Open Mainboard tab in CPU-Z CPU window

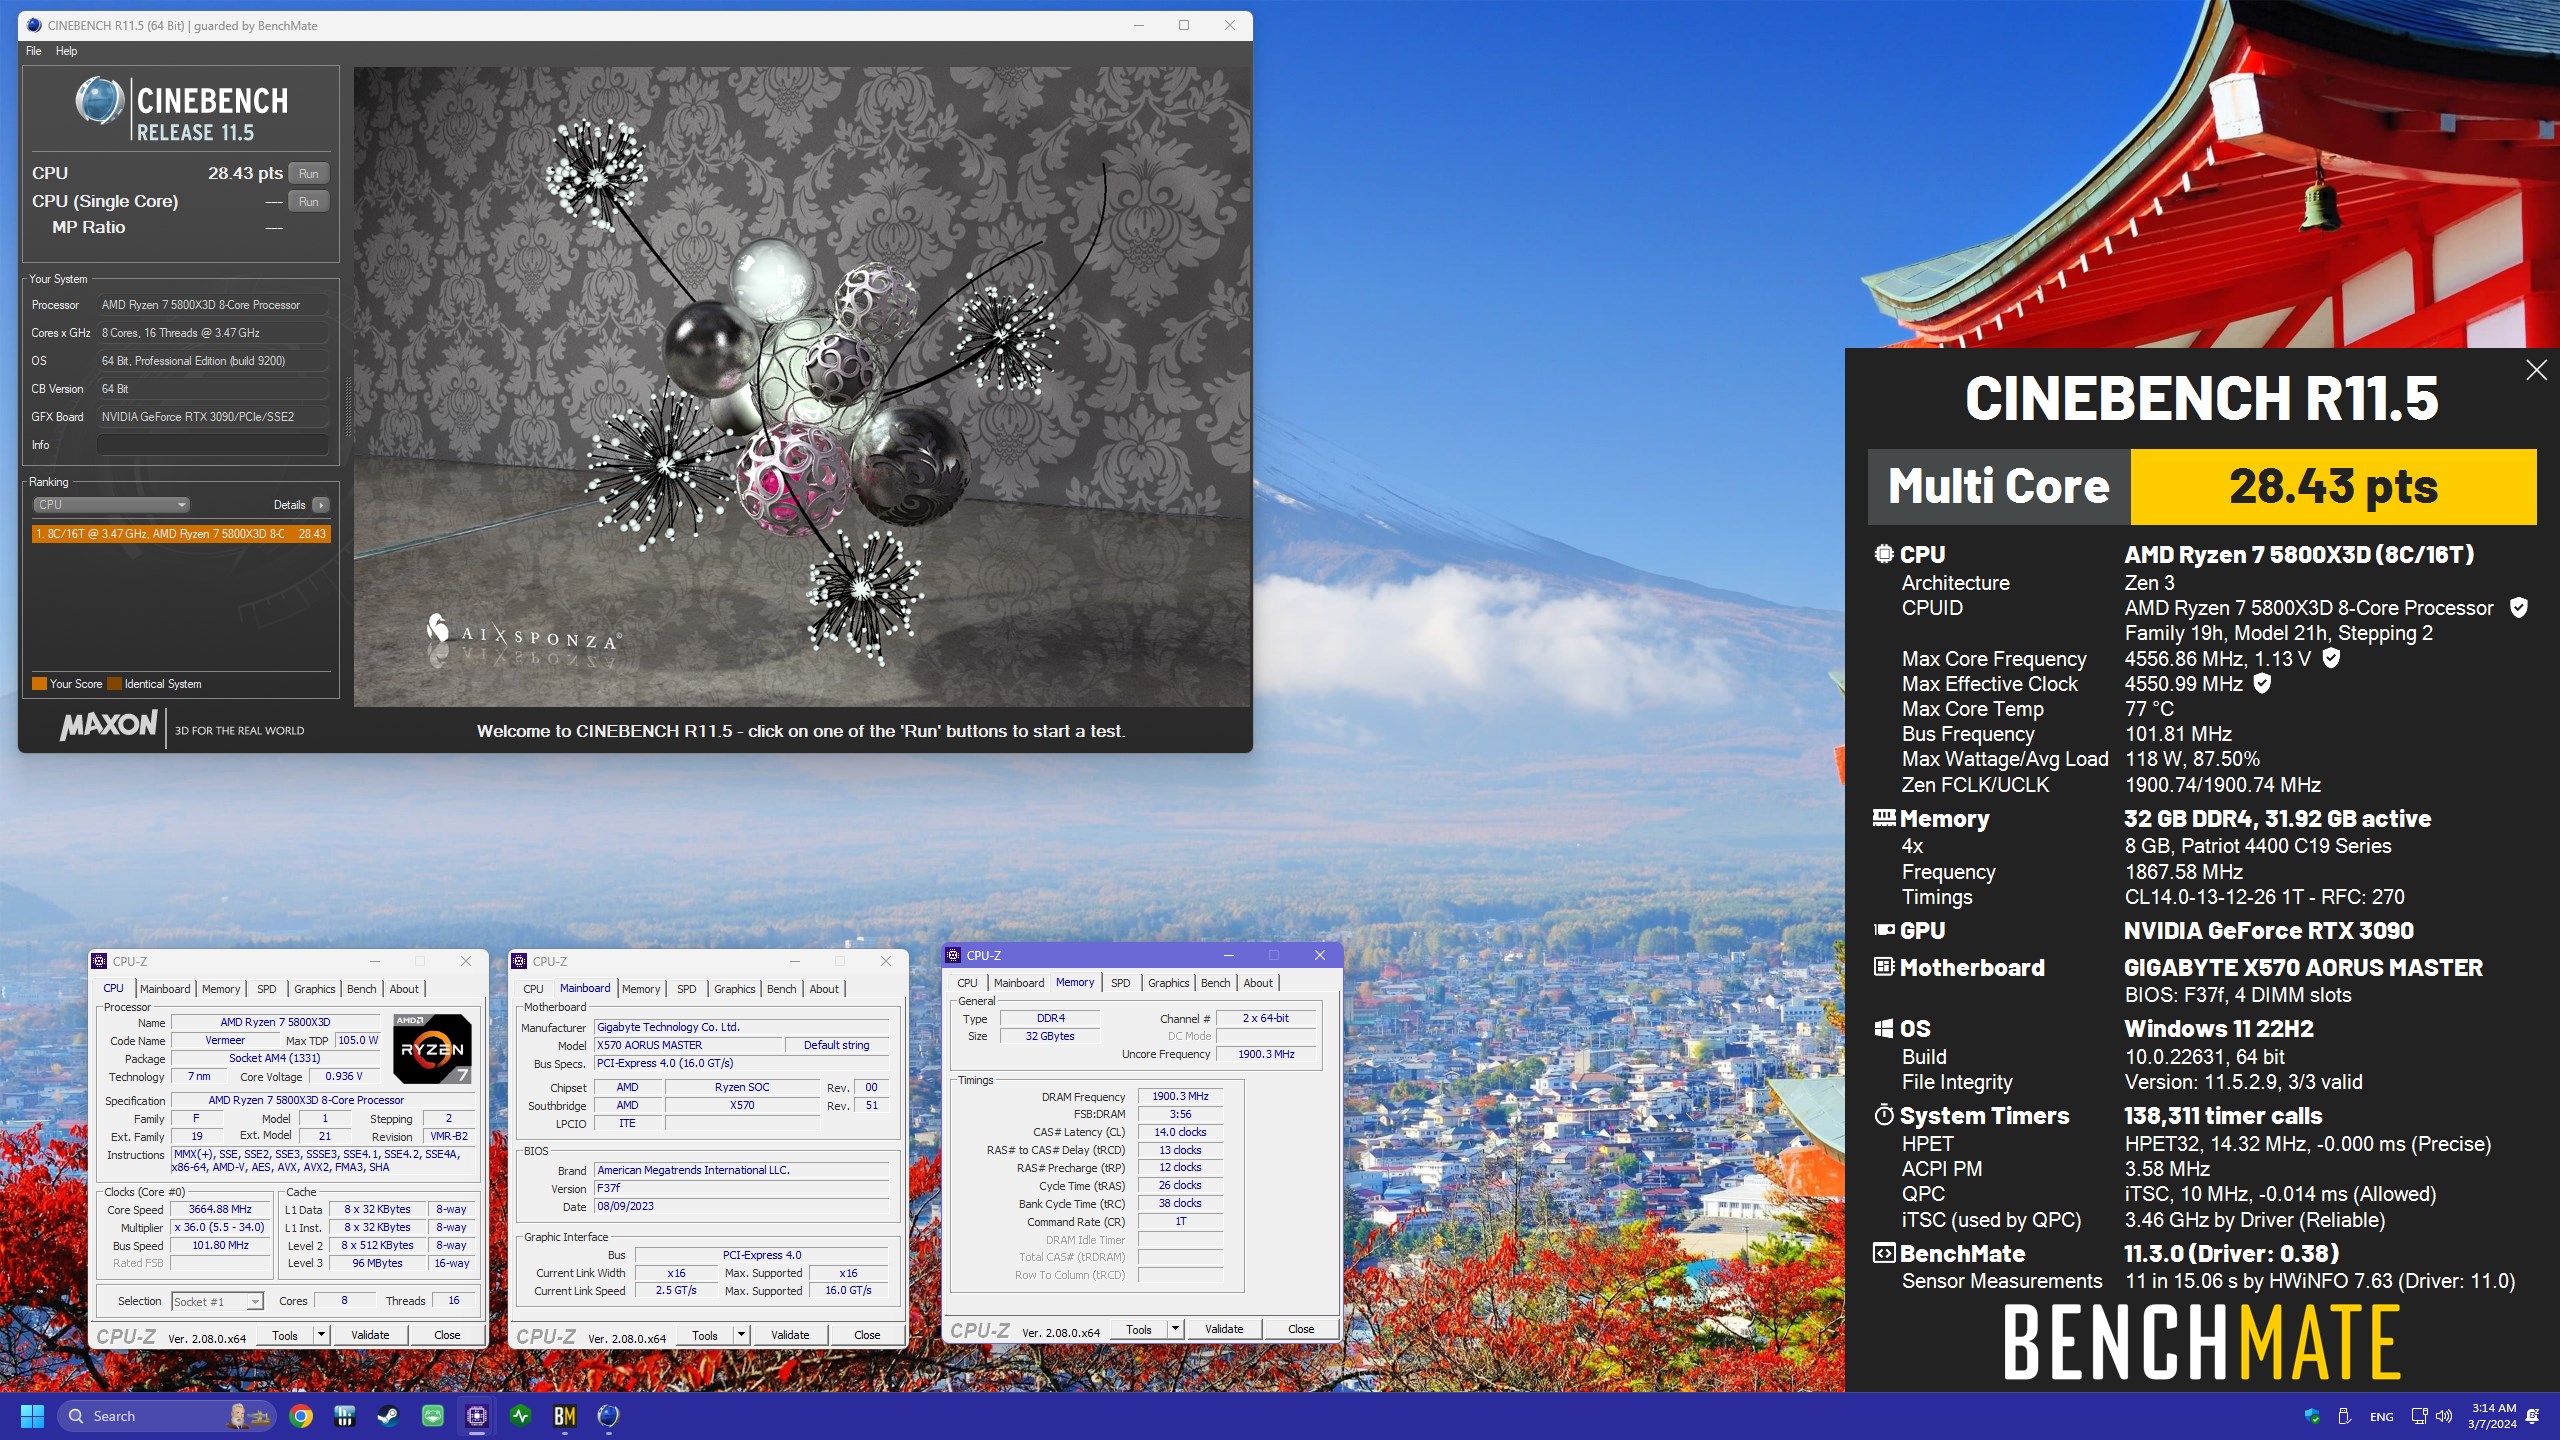[x=165, y=989]
